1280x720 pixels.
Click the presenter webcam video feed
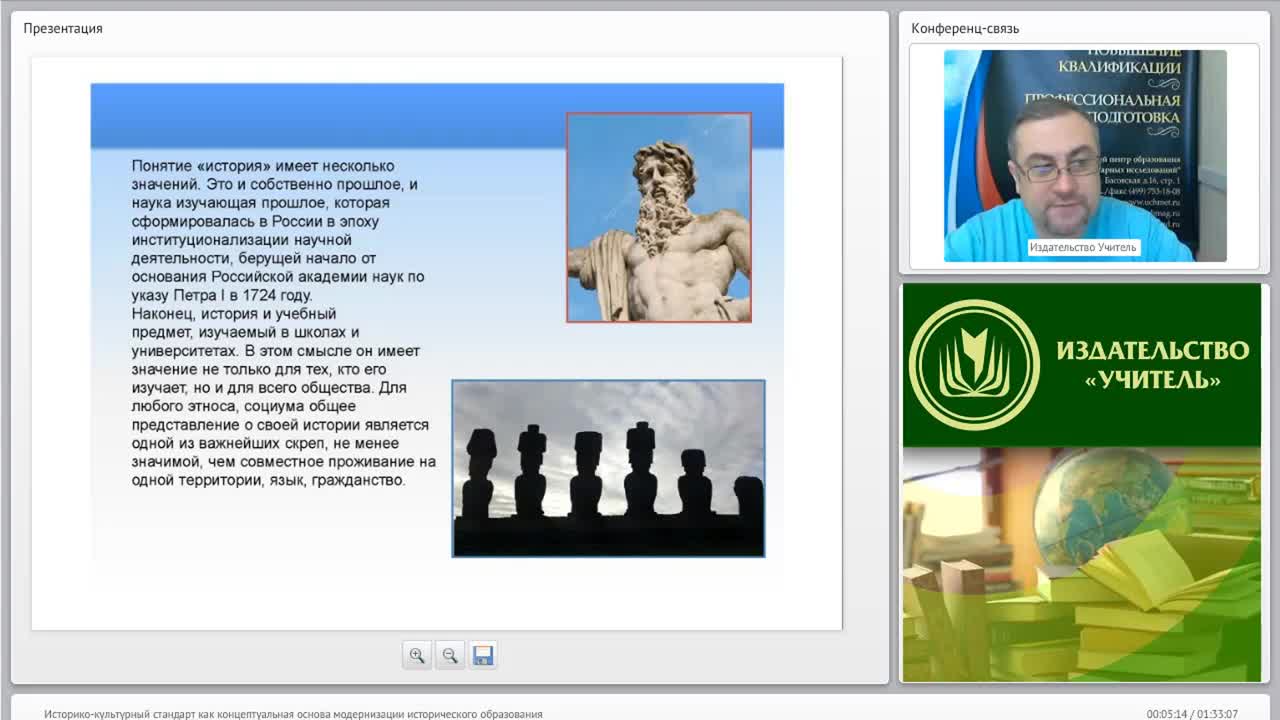(1085, 156)
